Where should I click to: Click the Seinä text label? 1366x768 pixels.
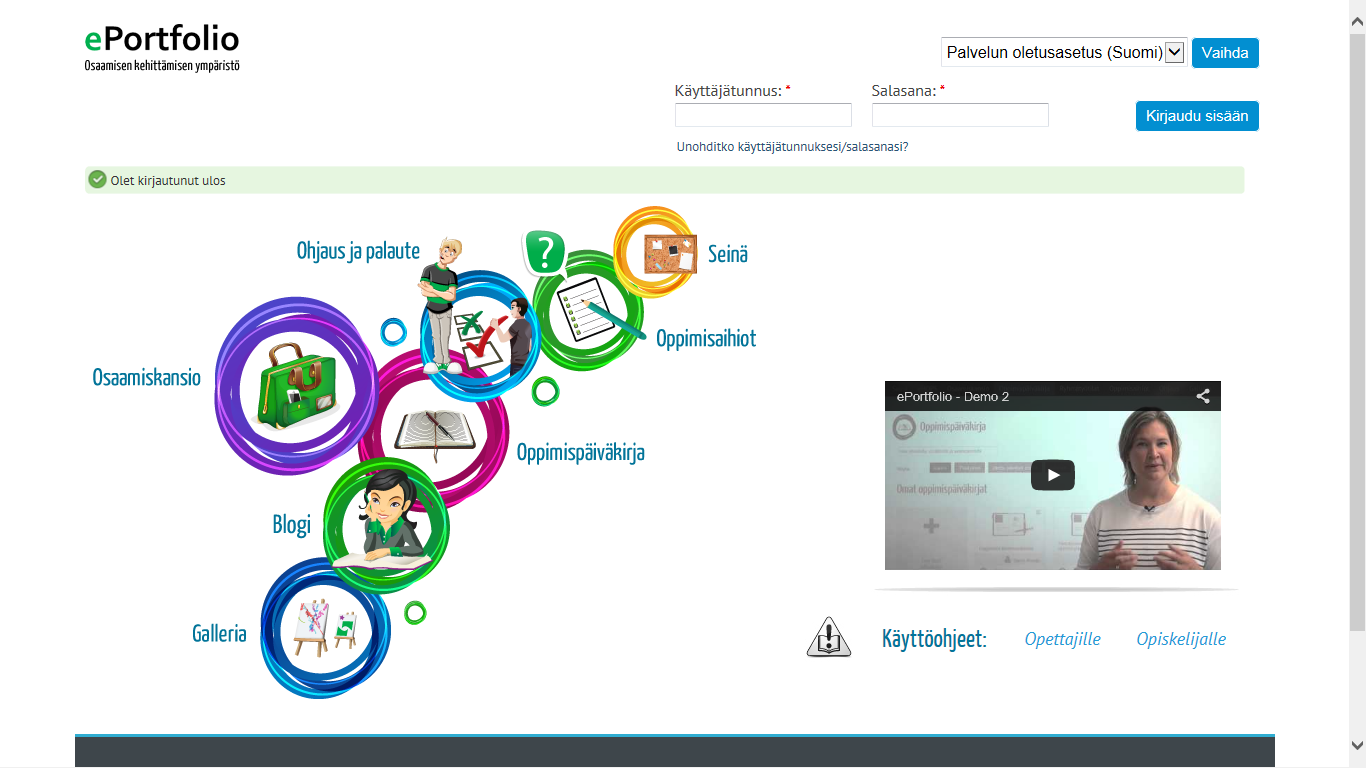point(728,254)
